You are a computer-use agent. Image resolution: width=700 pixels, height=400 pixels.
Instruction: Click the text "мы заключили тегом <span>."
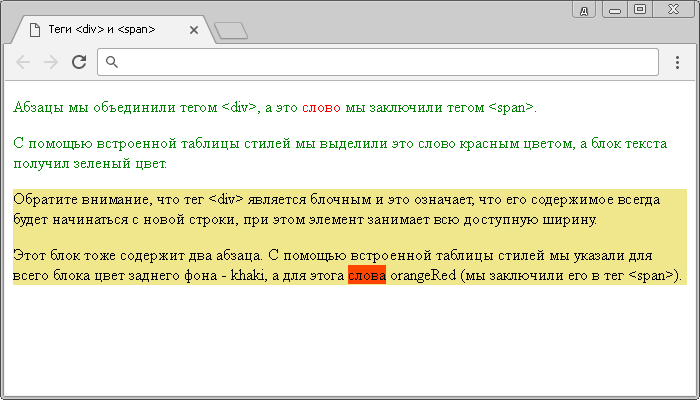[x=441, y=108]
